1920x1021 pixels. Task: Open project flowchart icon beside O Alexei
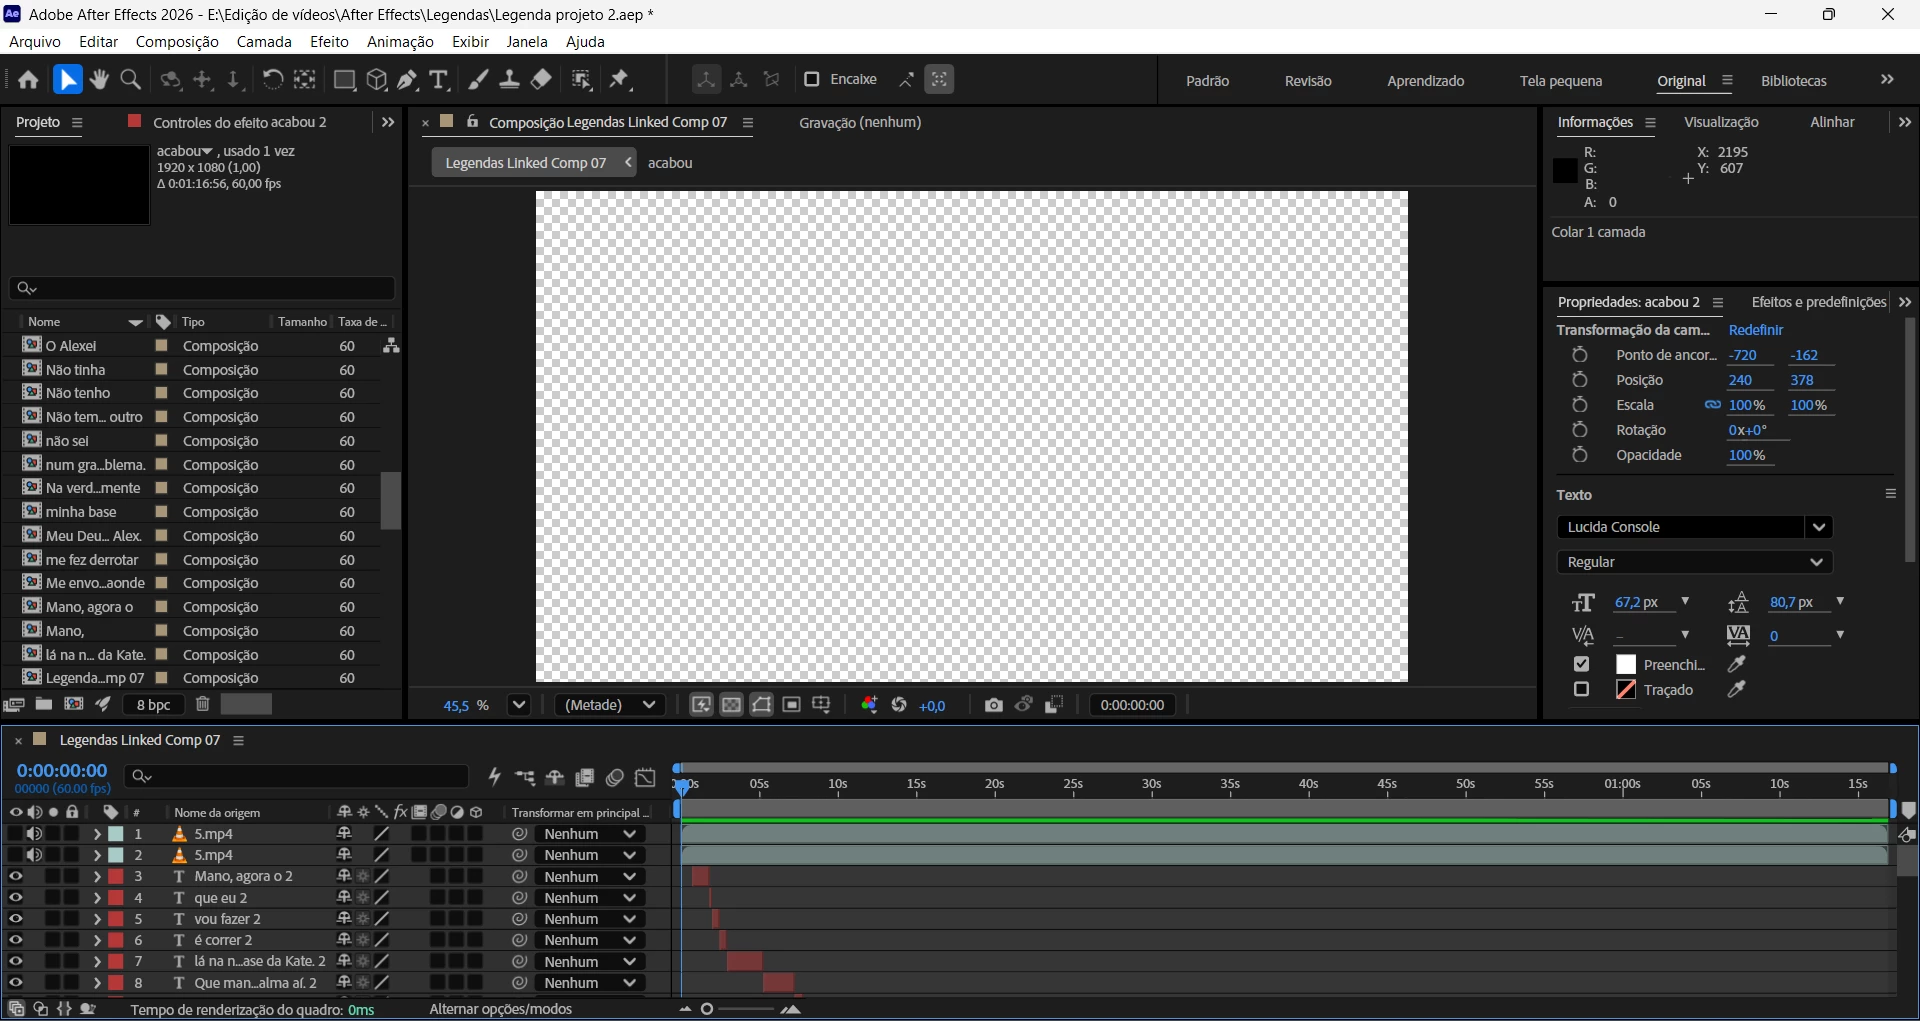[391, 345]
